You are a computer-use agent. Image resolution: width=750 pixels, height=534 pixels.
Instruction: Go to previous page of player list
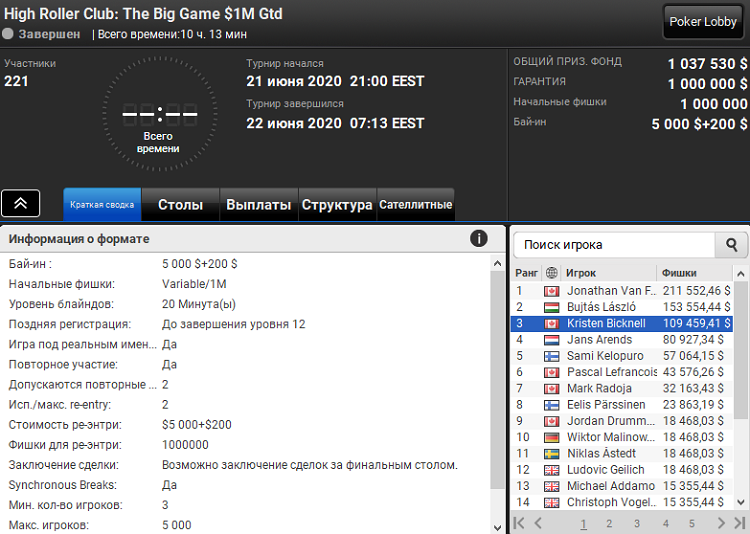click(x=538, y=523)
